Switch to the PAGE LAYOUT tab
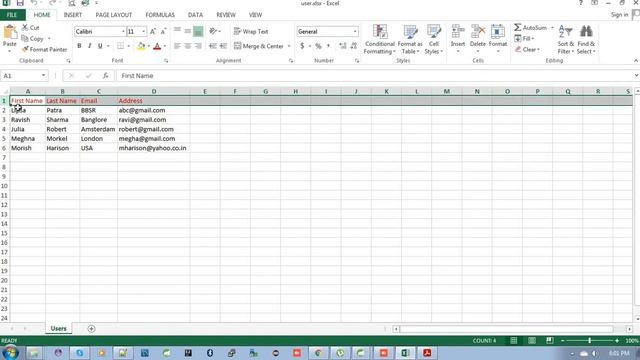 113,15
